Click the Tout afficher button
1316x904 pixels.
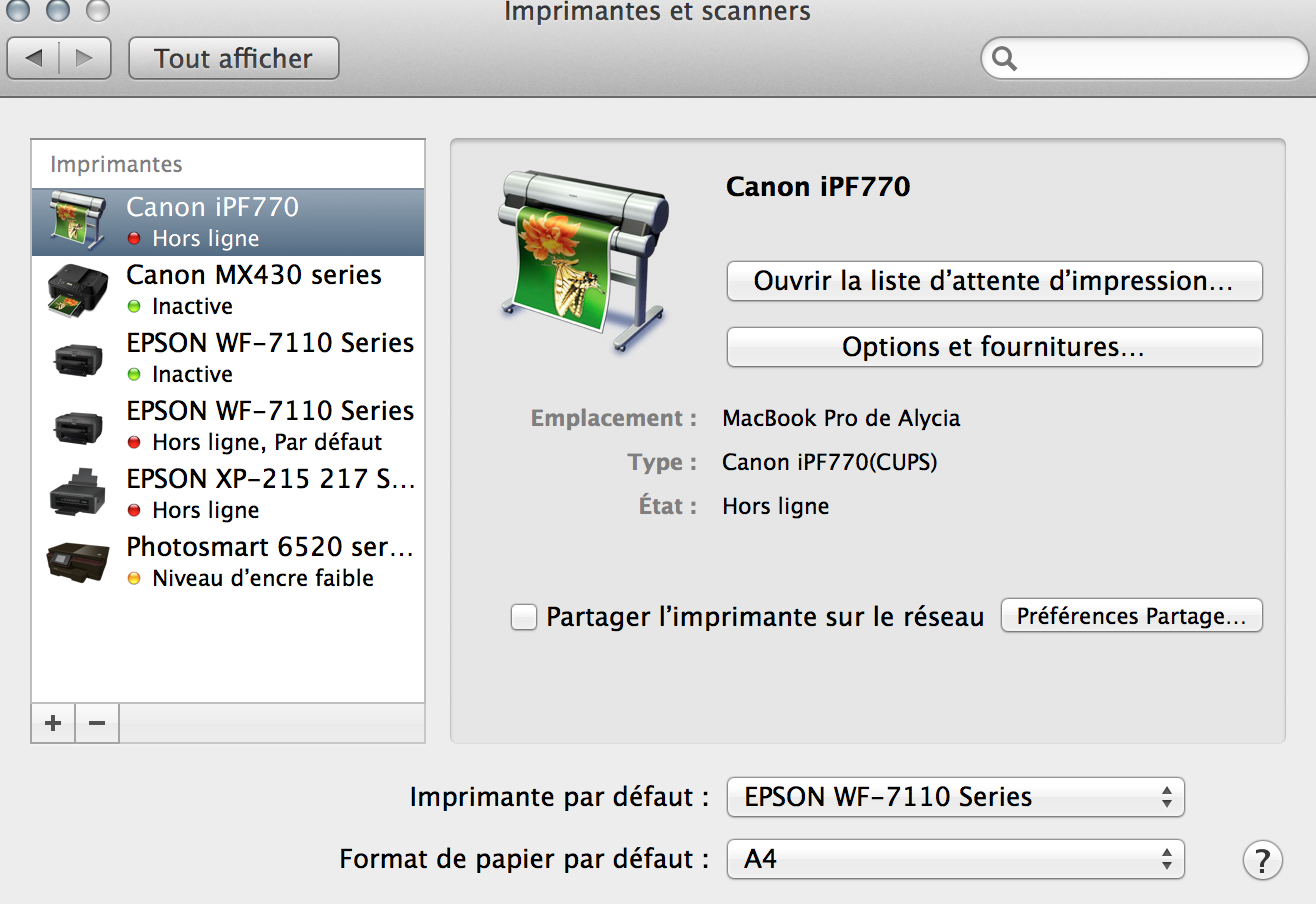coord(234,58)
